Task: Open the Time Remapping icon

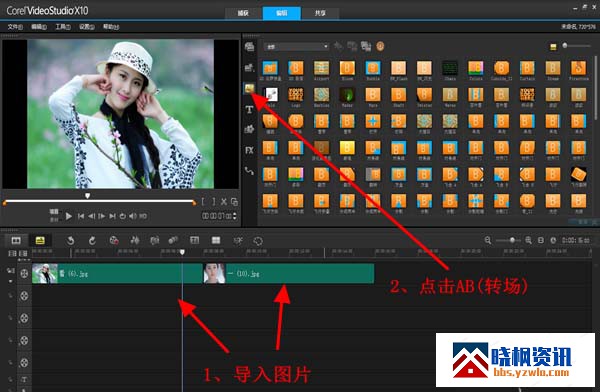Action: [238, 240]
